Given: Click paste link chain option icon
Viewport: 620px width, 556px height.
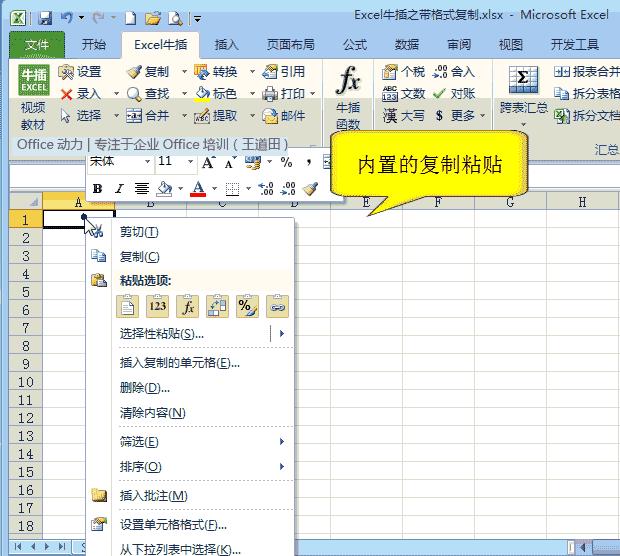Looking at the screenshot, I should [278, 306].
